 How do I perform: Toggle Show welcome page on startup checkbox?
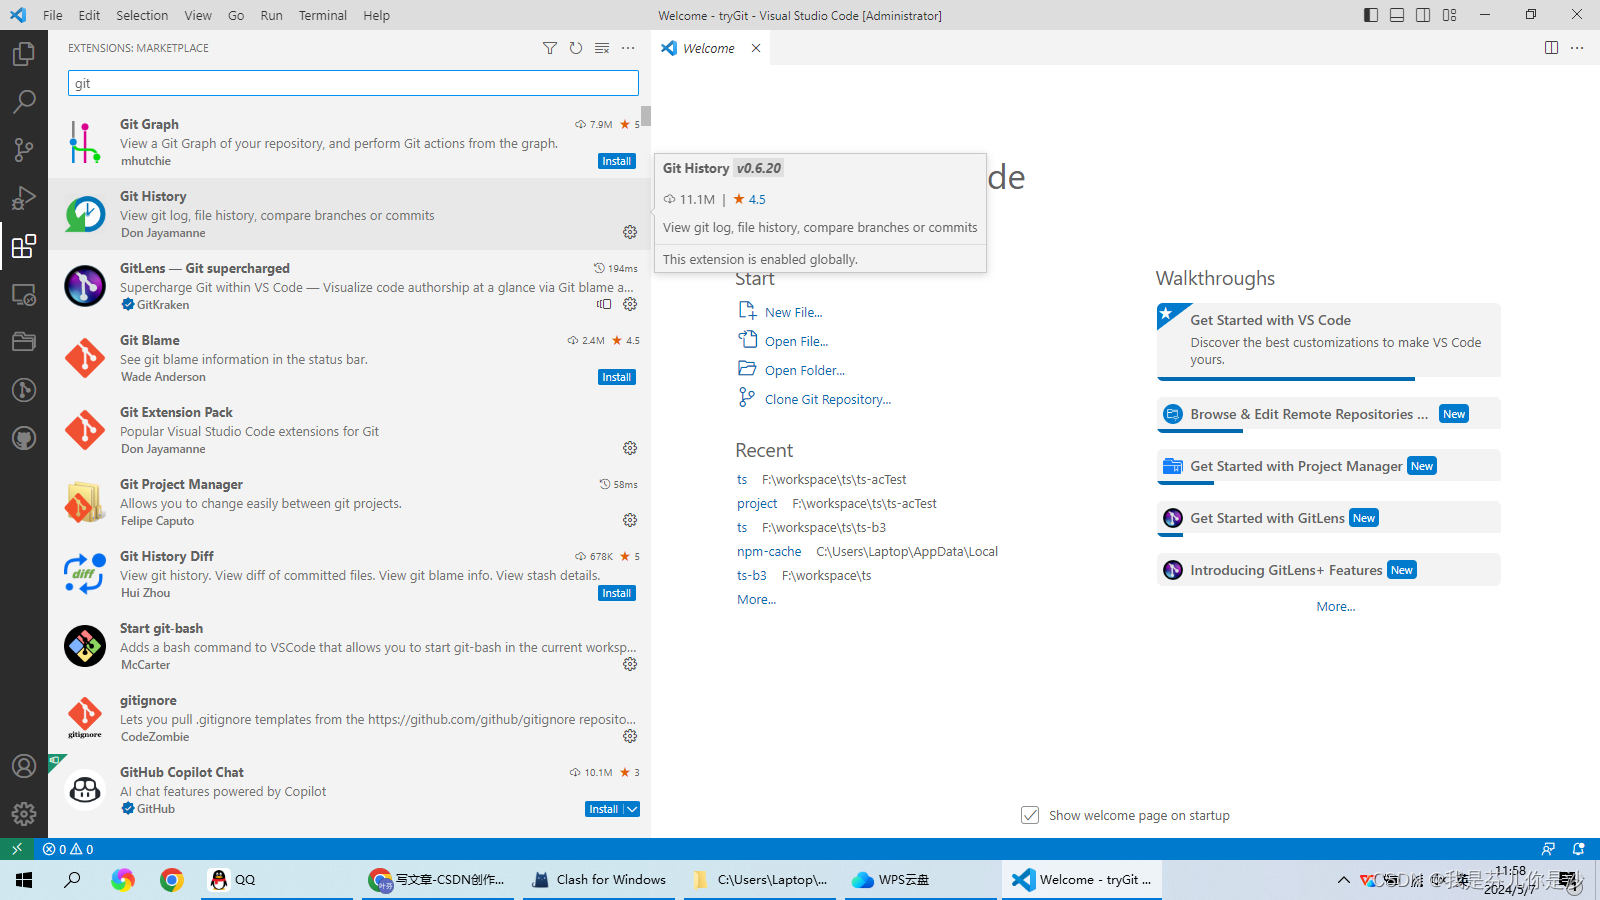click(x=1030, y=815)
